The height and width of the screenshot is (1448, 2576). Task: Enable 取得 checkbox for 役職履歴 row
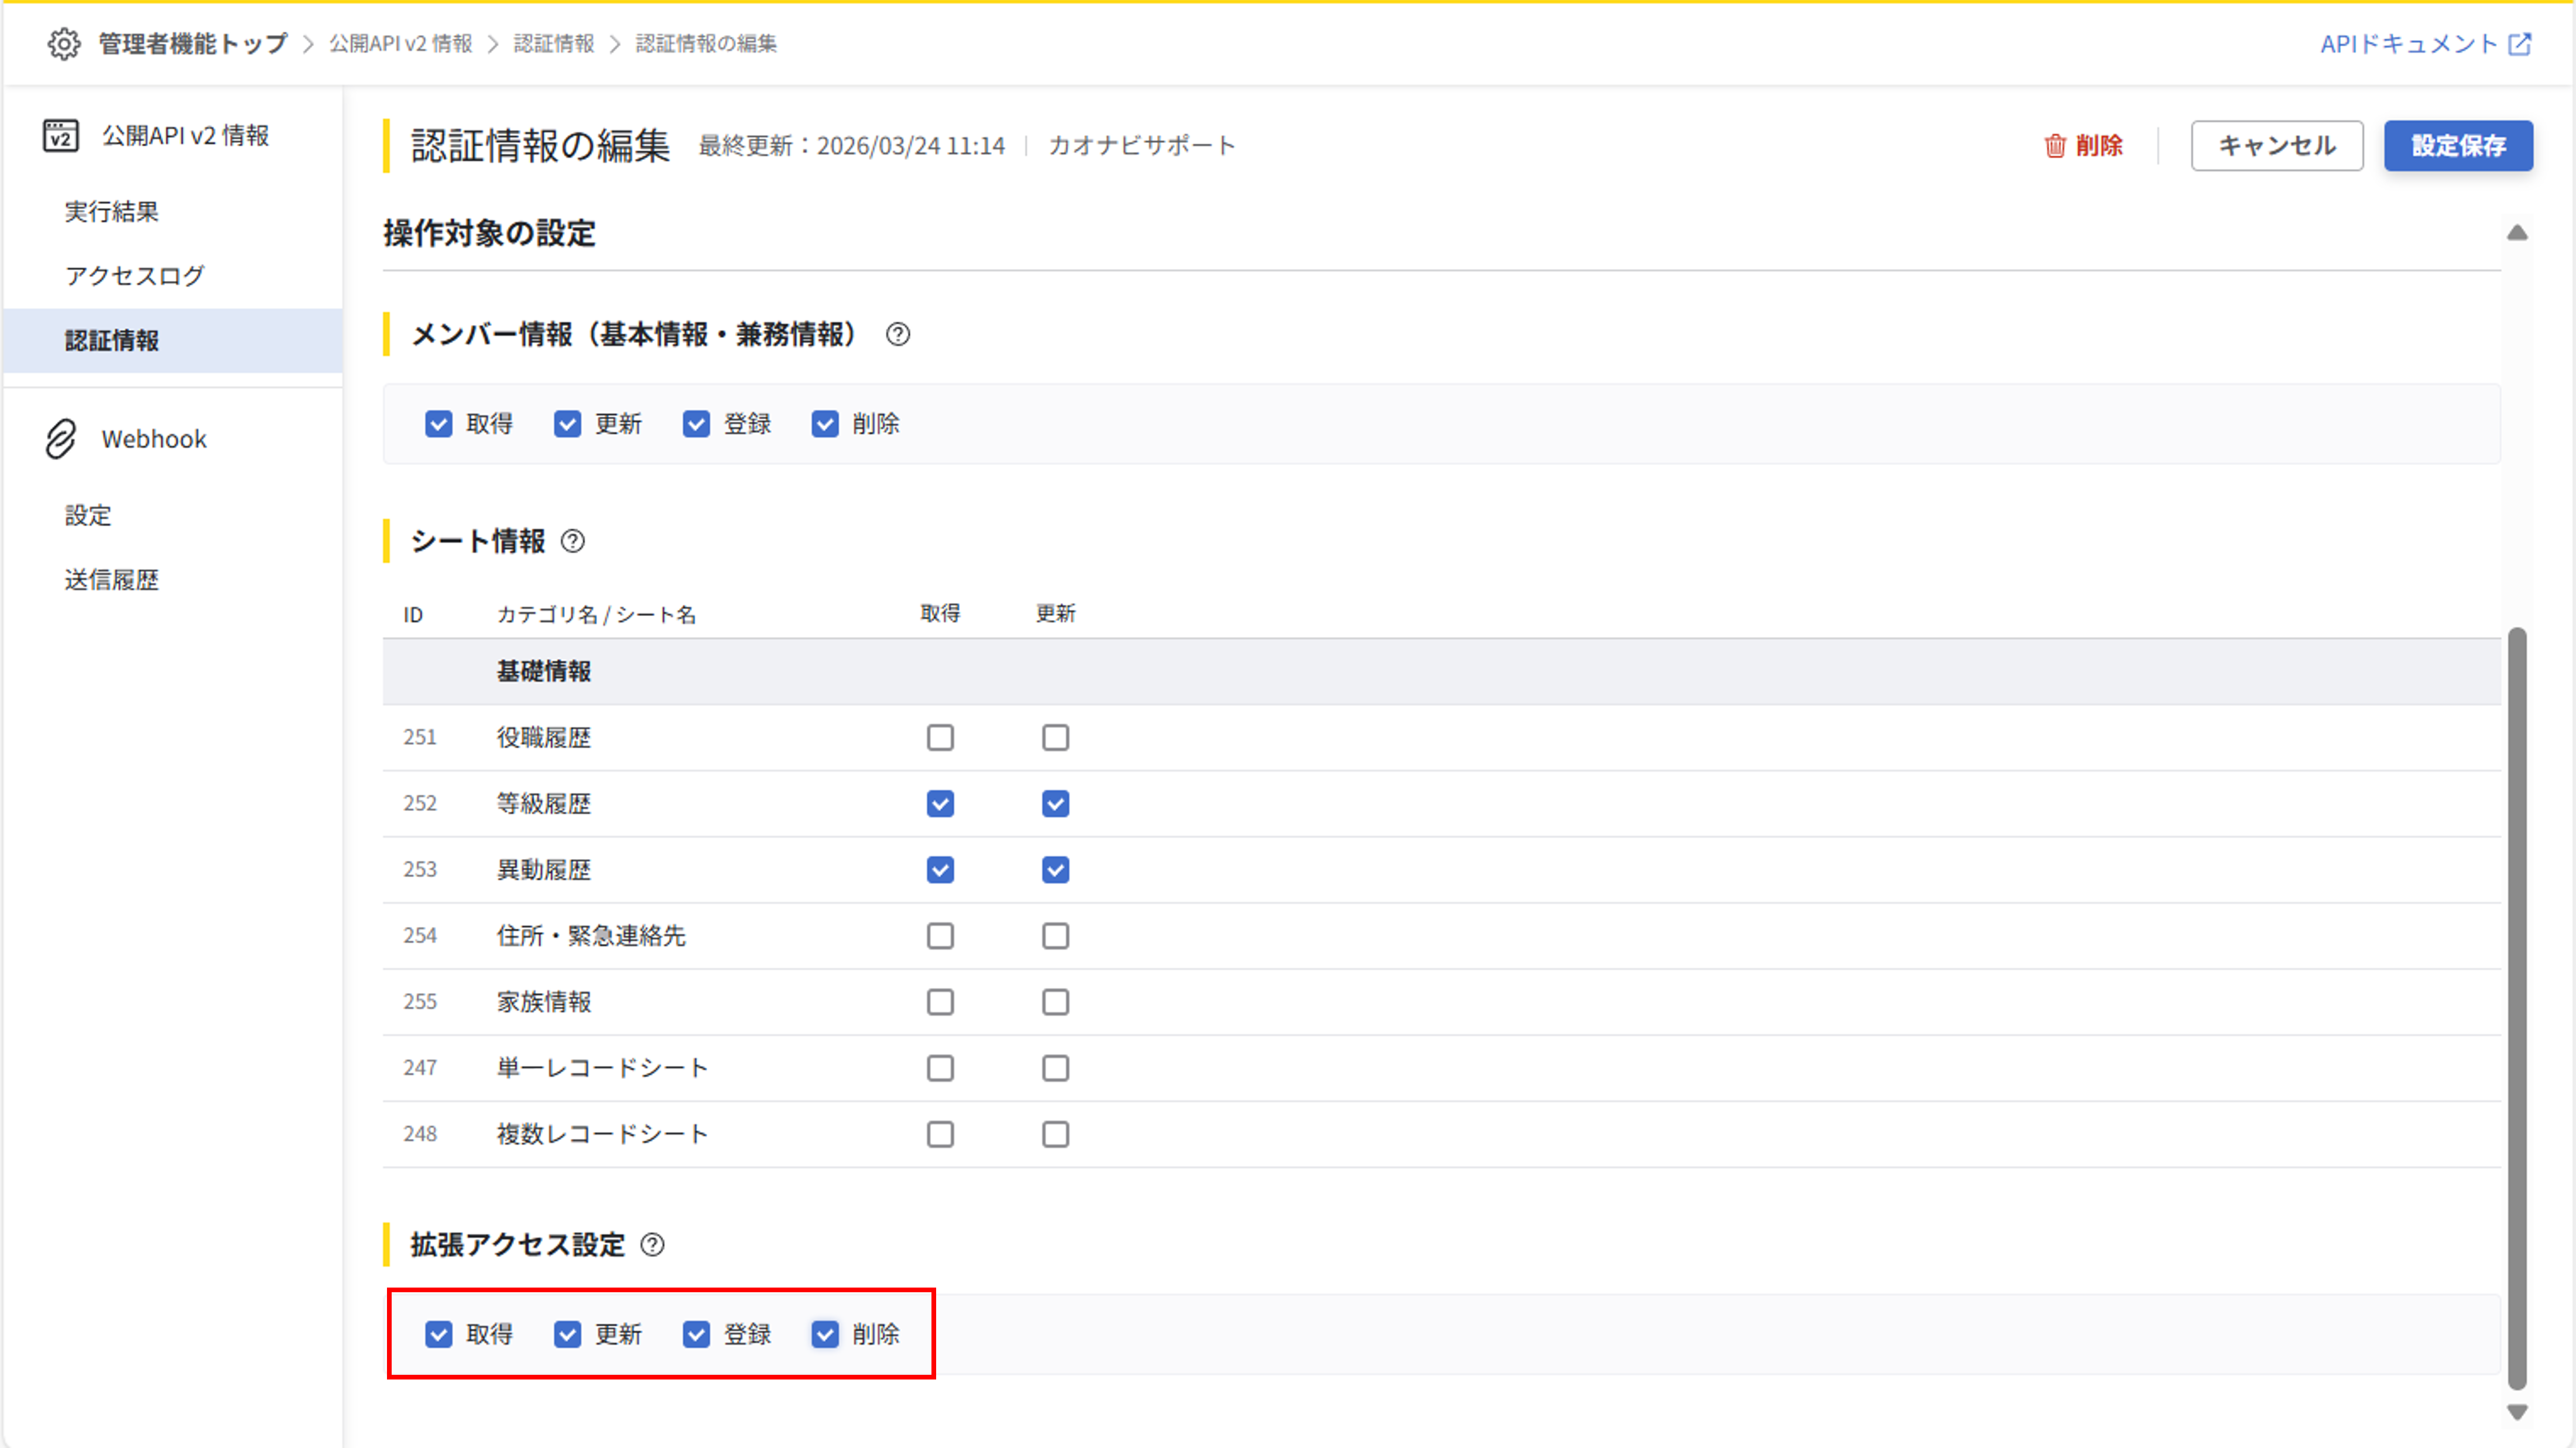coord(939,738)
